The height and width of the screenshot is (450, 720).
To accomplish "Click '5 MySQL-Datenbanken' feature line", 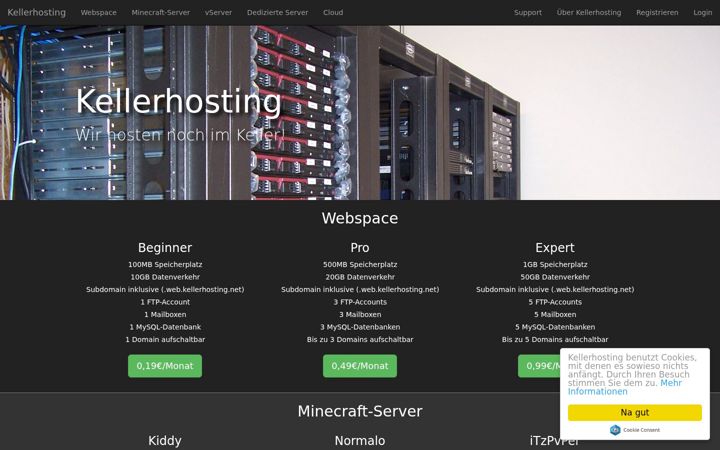I will pyautogui.click(x=555, y=327).
